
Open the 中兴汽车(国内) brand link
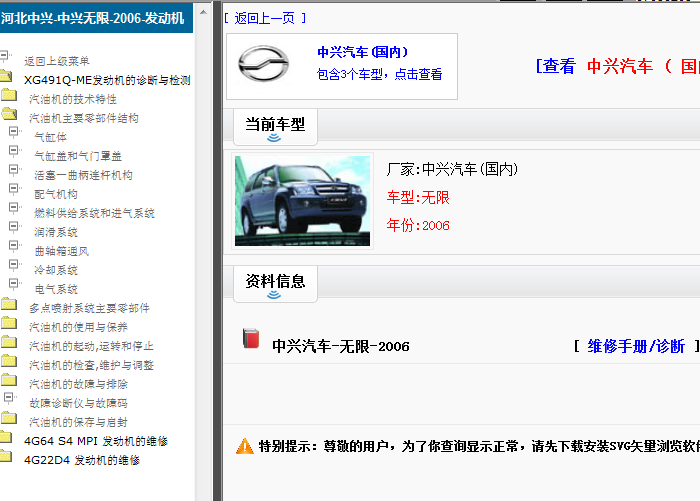click(362, 52)
